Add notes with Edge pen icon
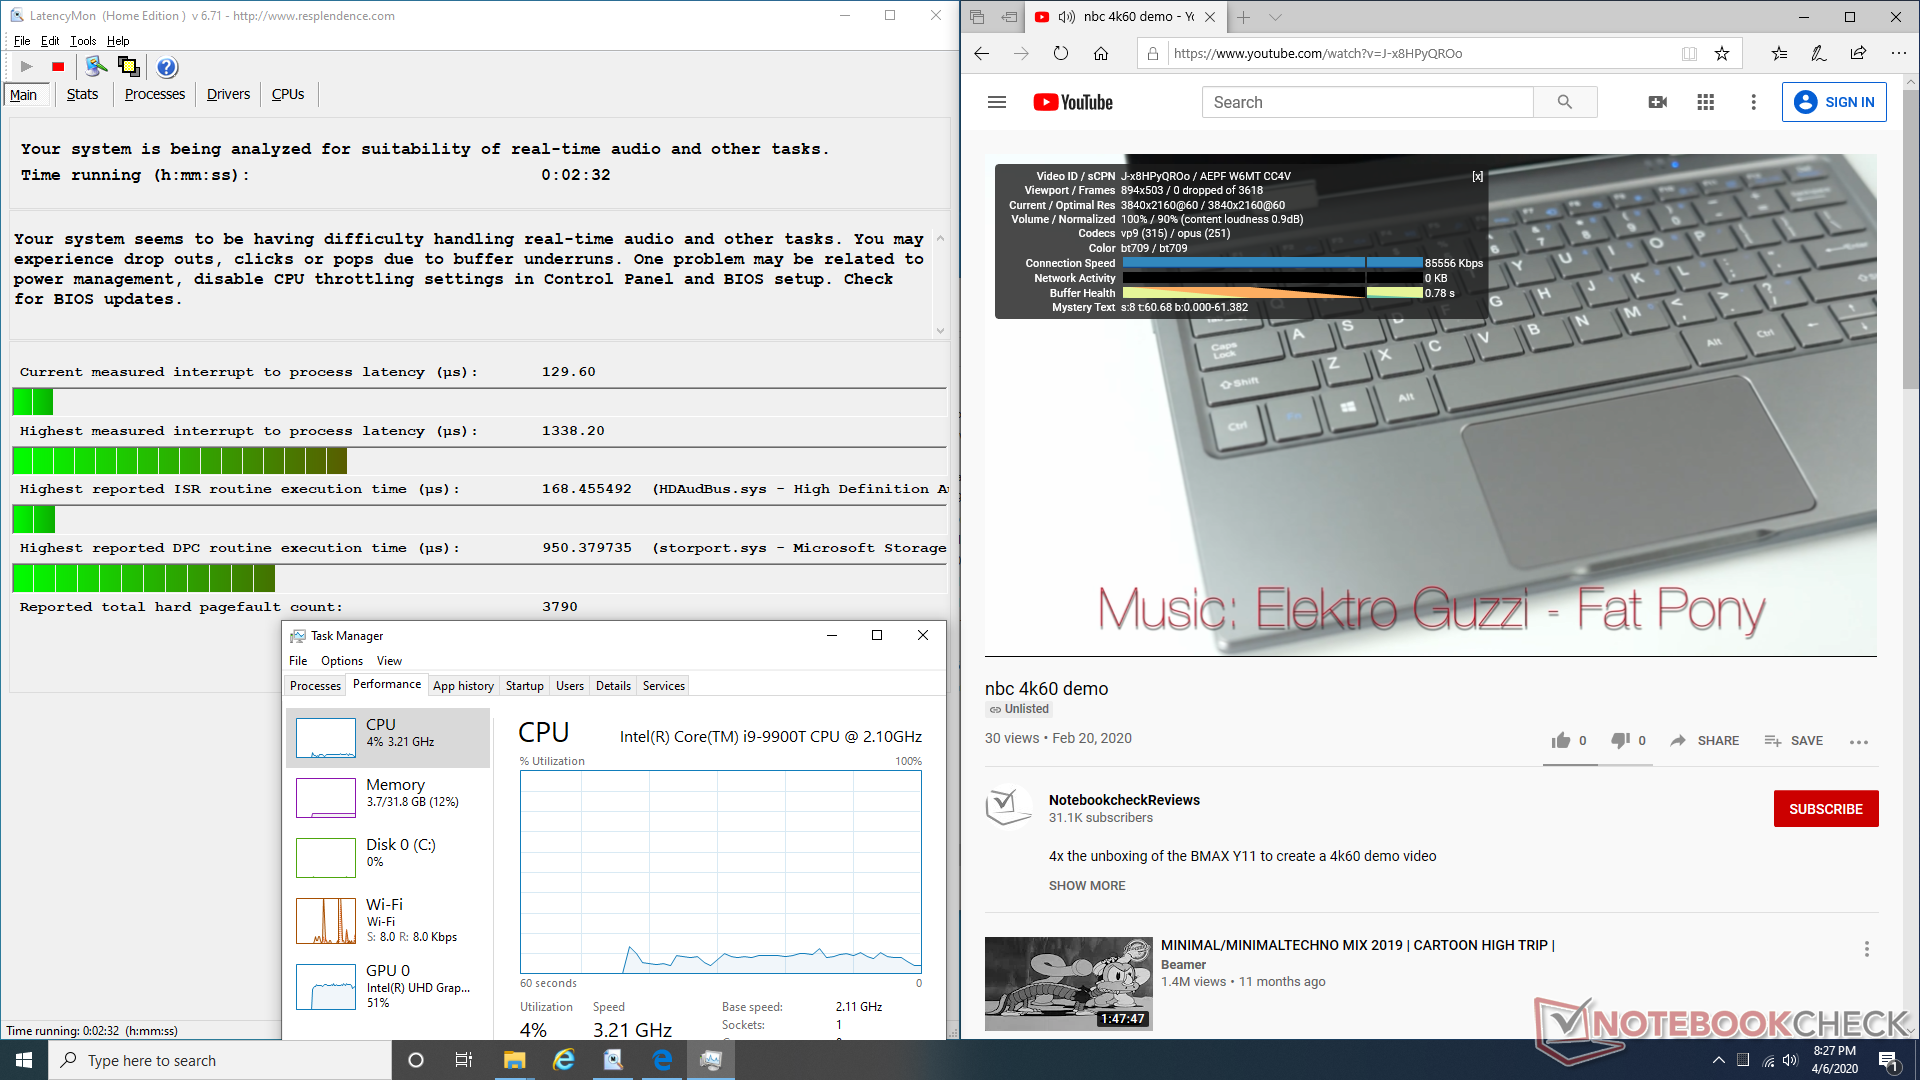 coord(1819,54)
